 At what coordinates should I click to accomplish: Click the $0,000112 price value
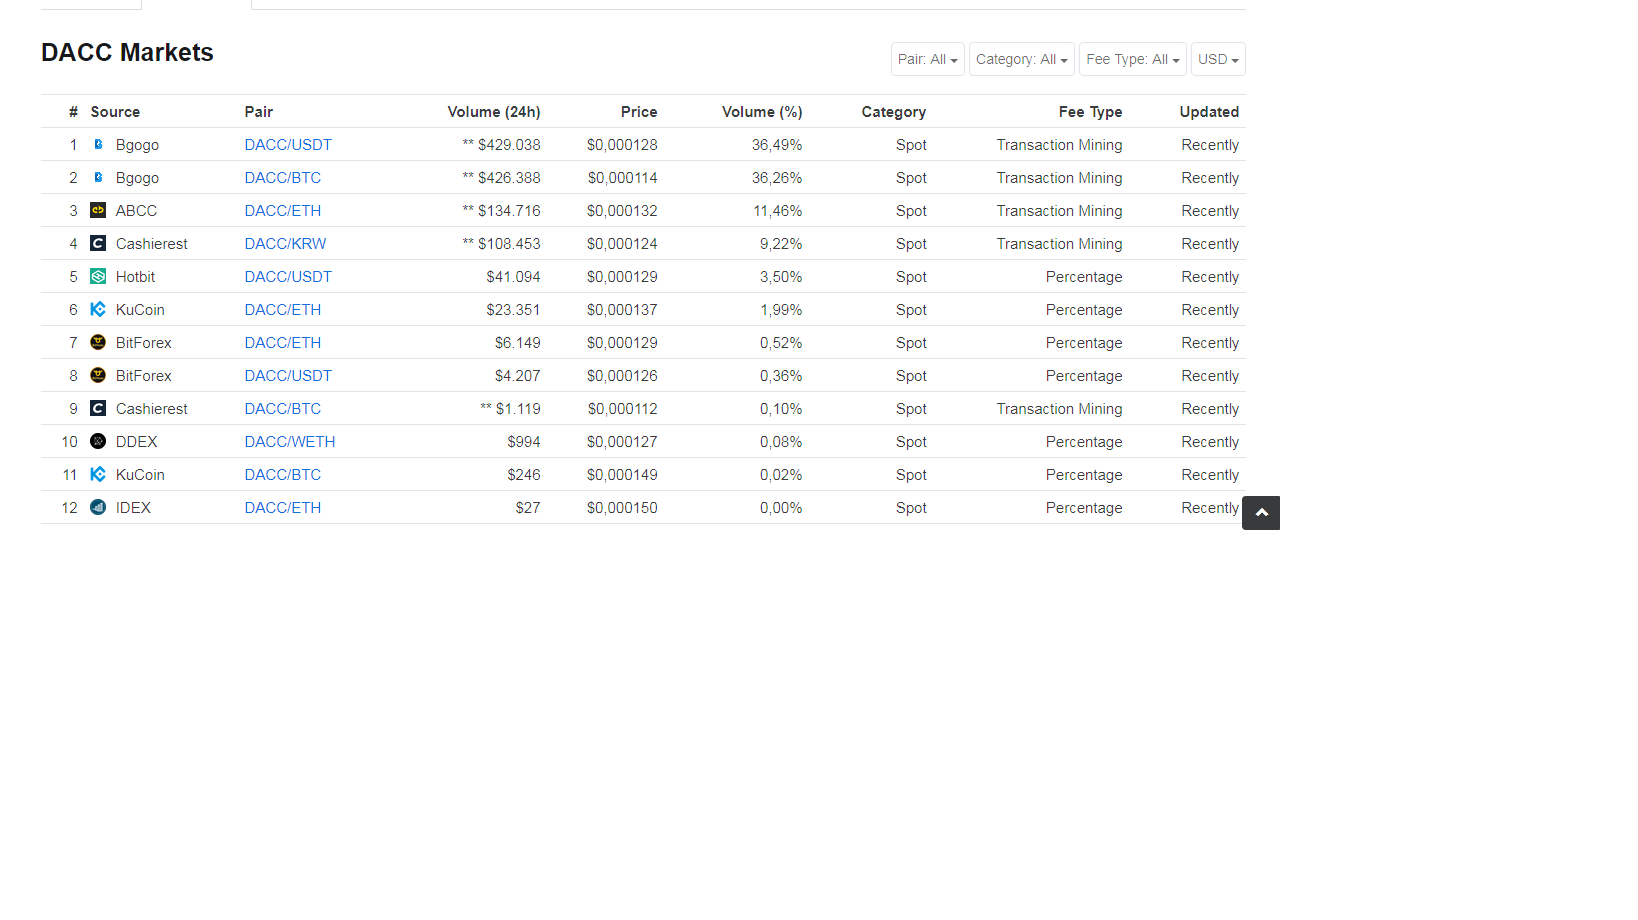pos(622,409)
